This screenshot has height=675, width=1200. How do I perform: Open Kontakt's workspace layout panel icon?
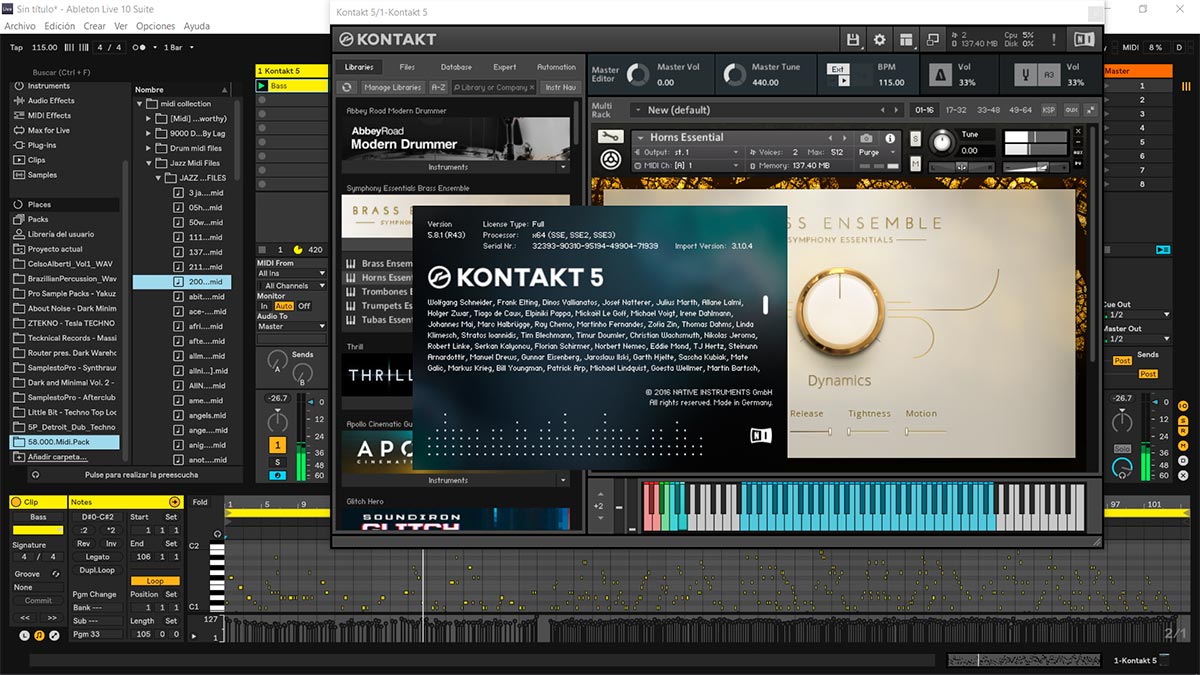coord(906,39)
